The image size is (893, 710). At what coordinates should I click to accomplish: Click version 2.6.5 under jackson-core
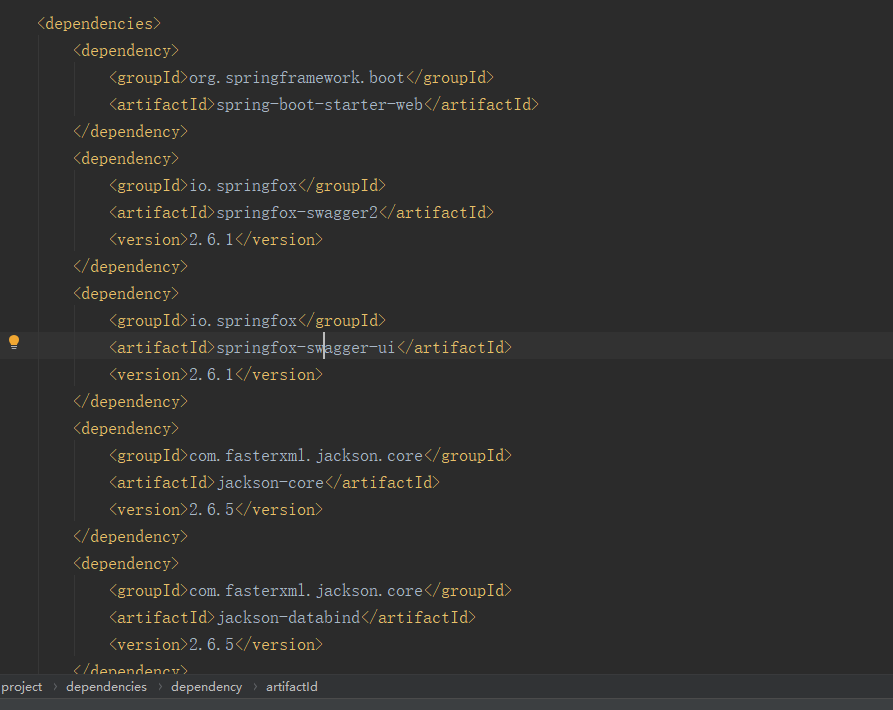(x=211, y=510)
